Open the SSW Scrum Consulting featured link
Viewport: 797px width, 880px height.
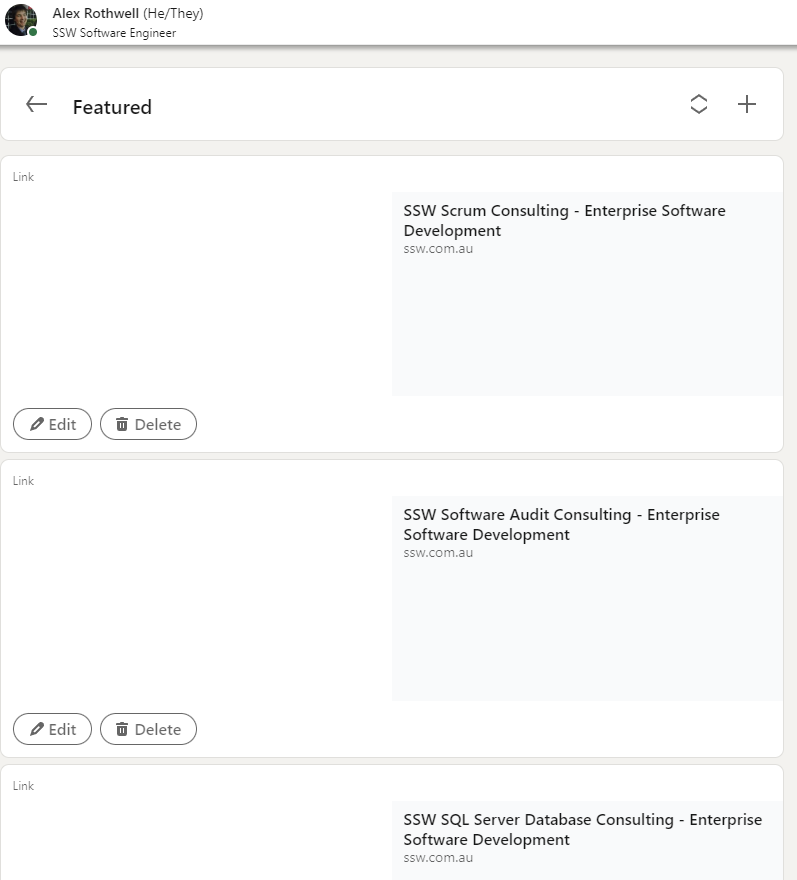point(564,221)
